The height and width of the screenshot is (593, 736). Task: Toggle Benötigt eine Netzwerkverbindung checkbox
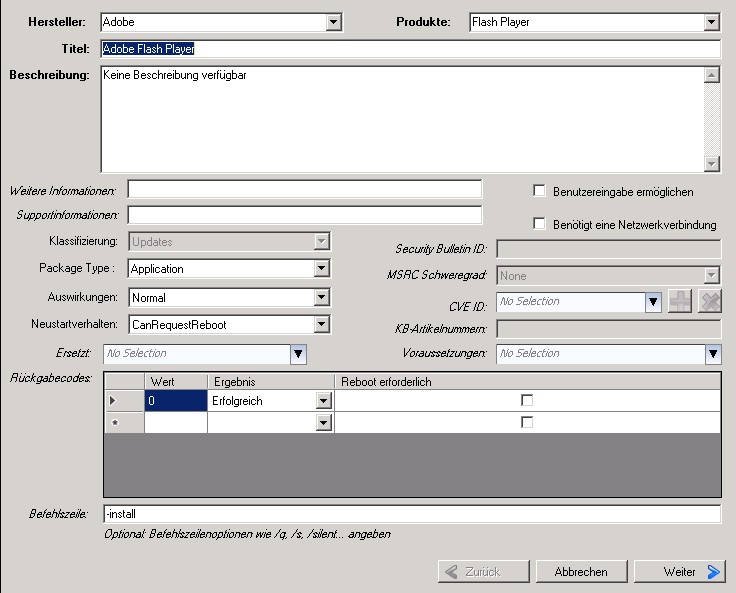[x=539, y=223]
